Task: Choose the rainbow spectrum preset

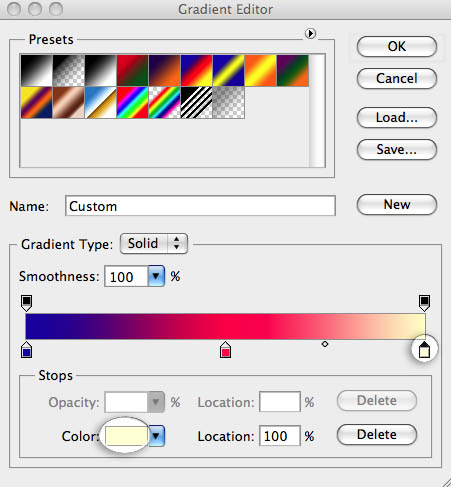Action: tap(132, 103)
